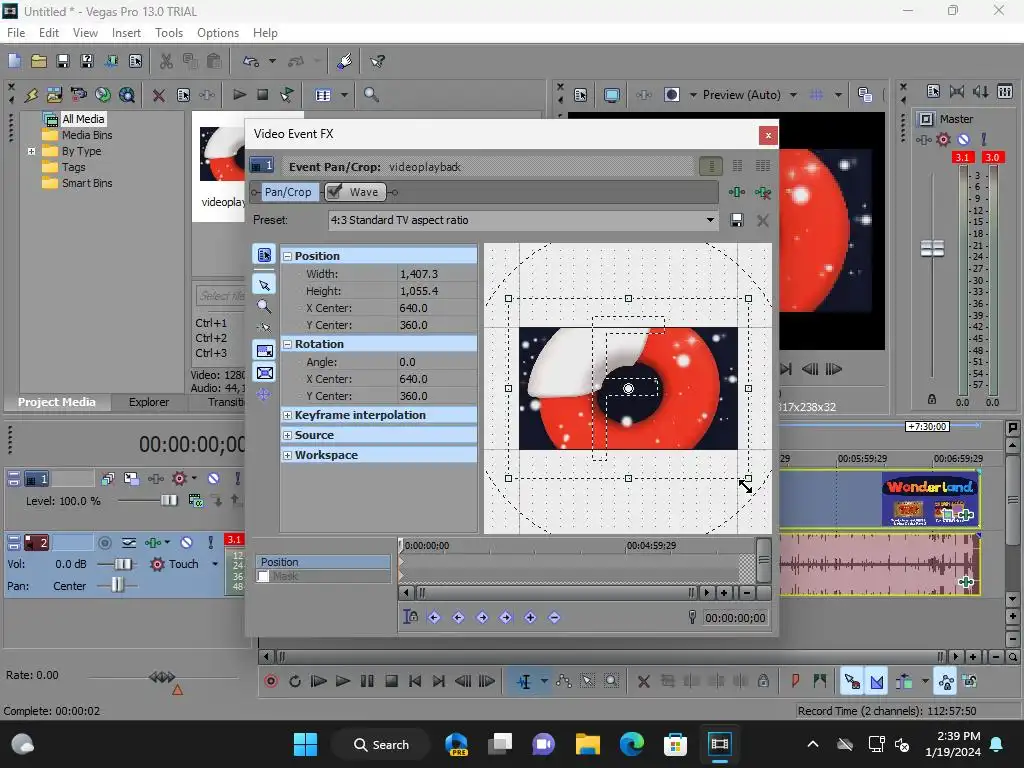Screen dimensions: 1024x768
Task: Switch to the Project Media tab
Action: click(57, 402)
